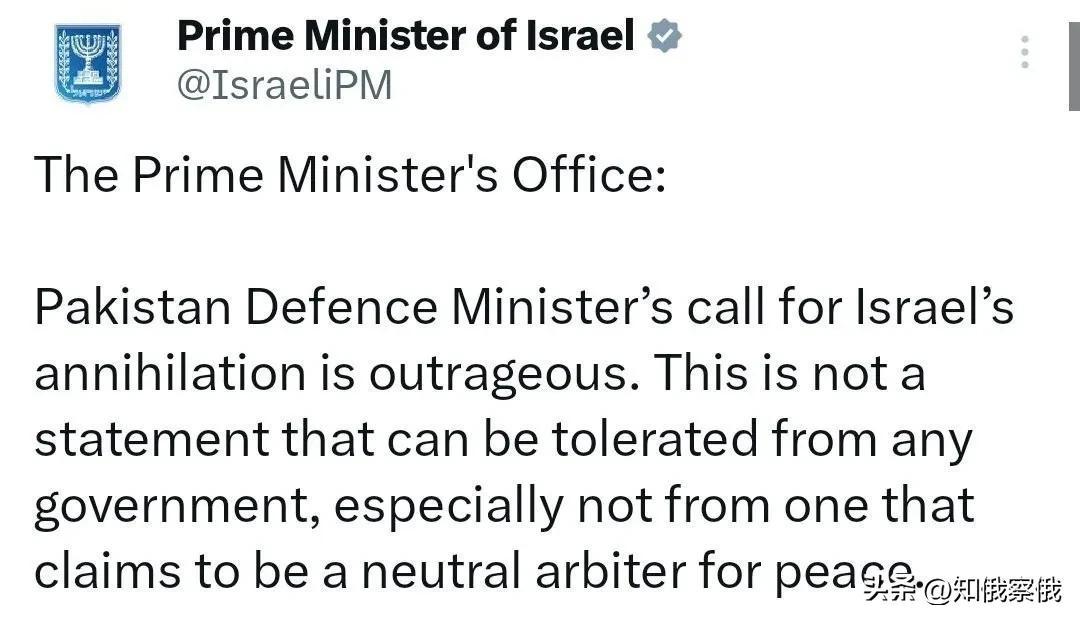
Task: Open the Prime Minister of Israel profile name
Action: [x=406, y=37]
